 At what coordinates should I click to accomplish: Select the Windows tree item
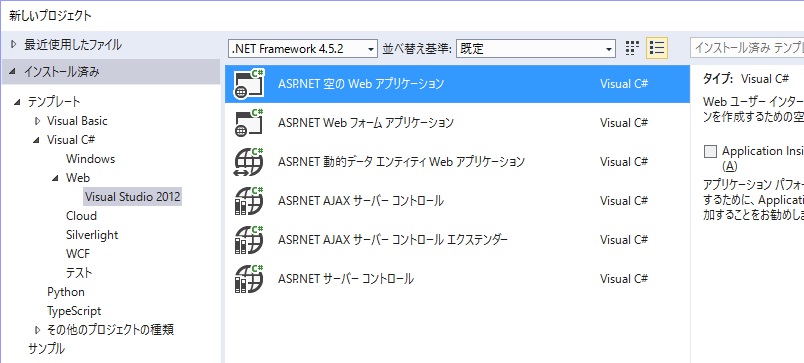(90, 159)
